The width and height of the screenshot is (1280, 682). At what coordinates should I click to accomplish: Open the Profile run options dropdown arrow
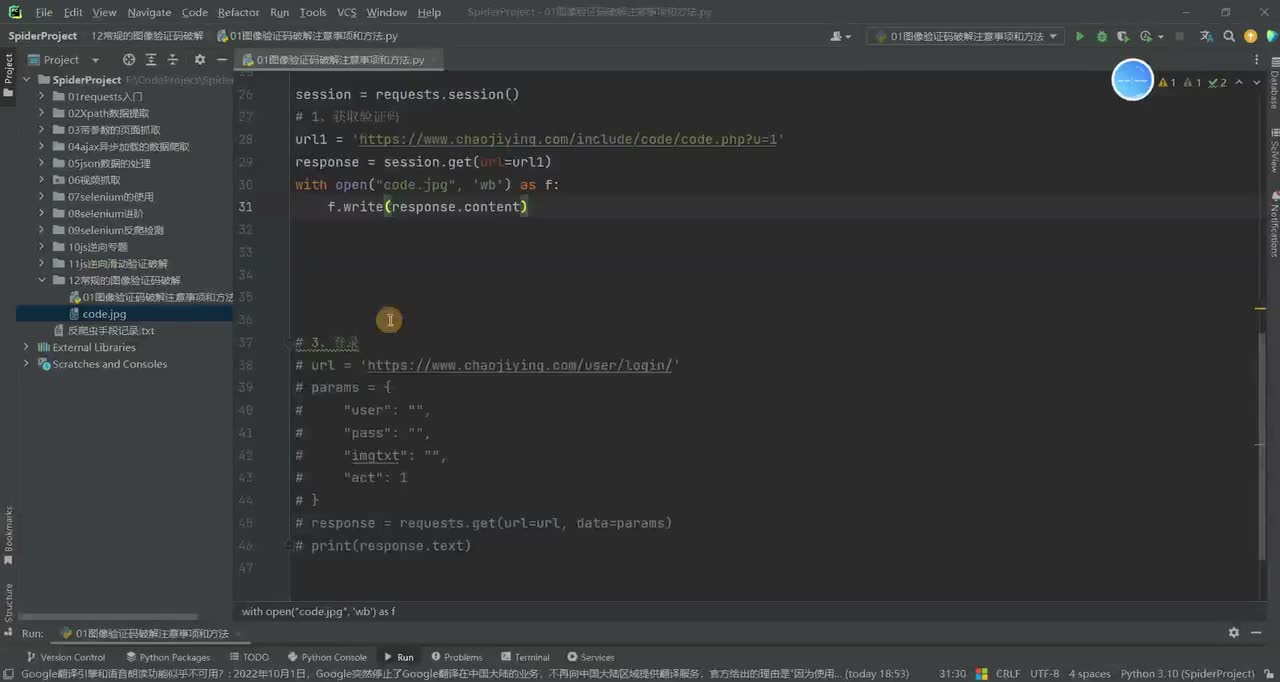click(1159, 37)
